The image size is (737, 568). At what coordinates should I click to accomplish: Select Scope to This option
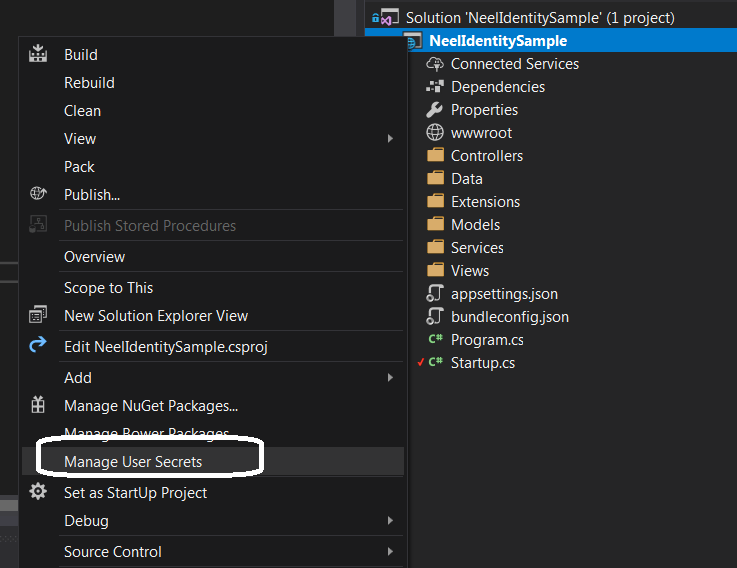pyautogui.click(x=108, y=287)
